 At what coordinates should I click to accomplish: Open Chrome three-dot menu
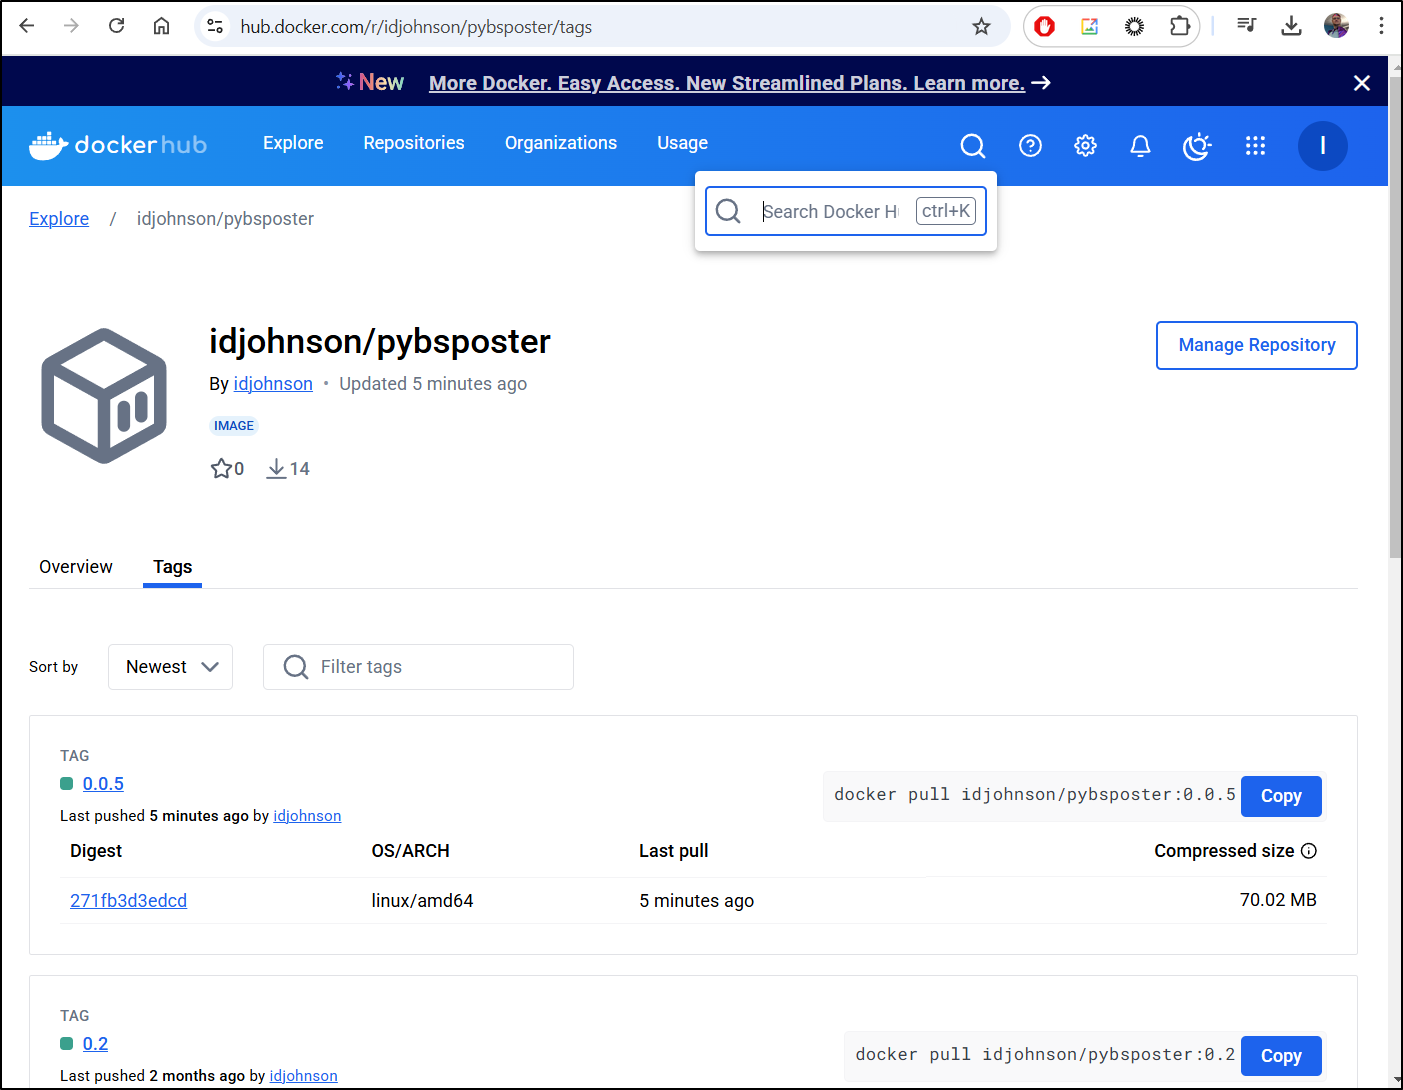click(1381, 26)
